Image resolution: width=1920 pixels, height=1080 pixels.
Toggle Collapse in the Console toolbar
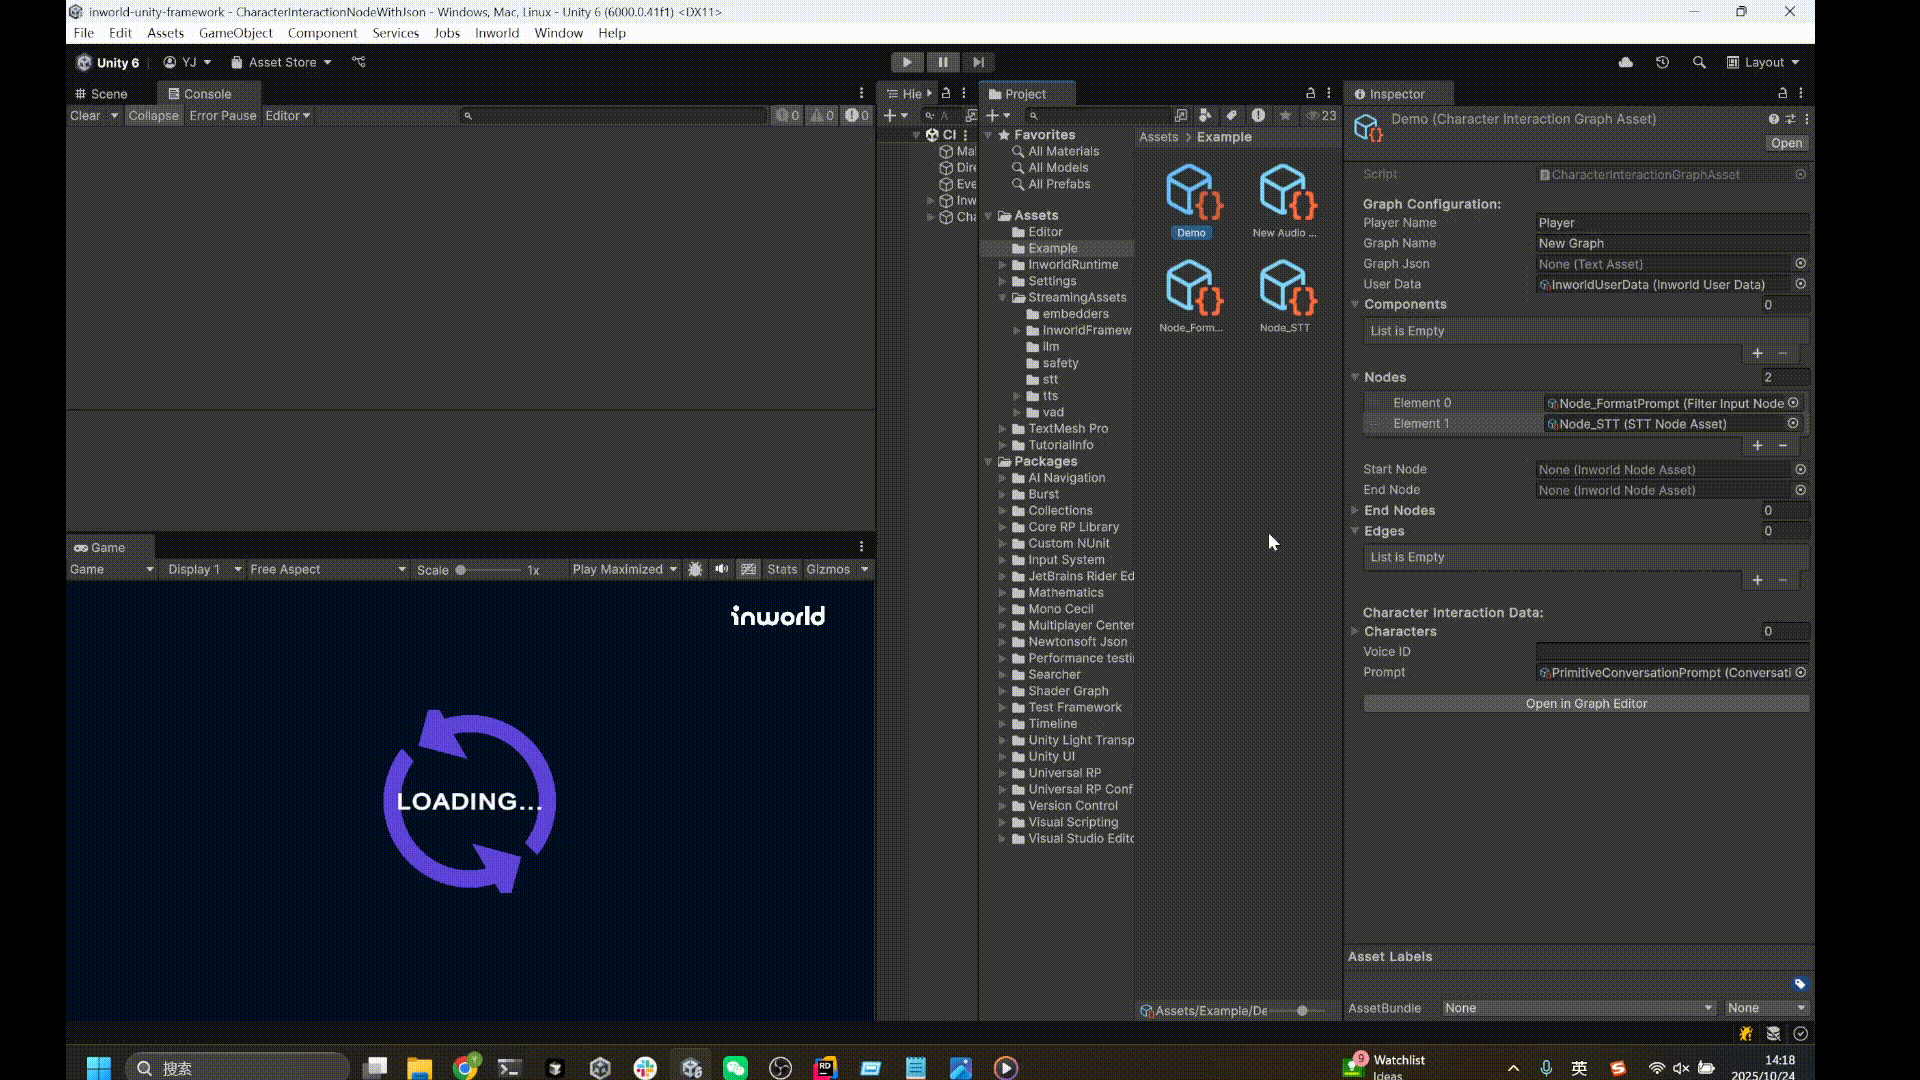coord(153,115)
